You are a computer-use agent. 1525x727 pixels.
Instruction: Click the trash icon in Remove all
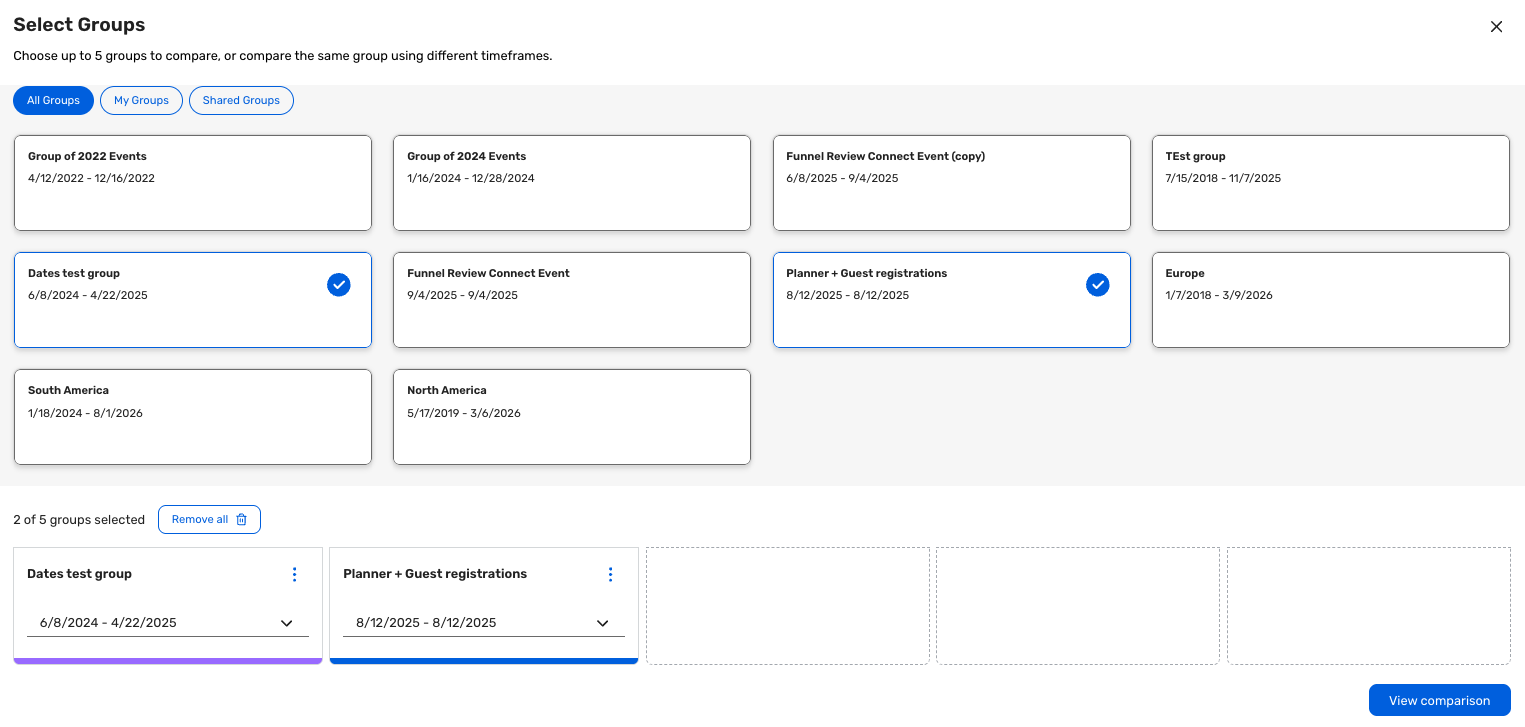[x=241, y=520]
